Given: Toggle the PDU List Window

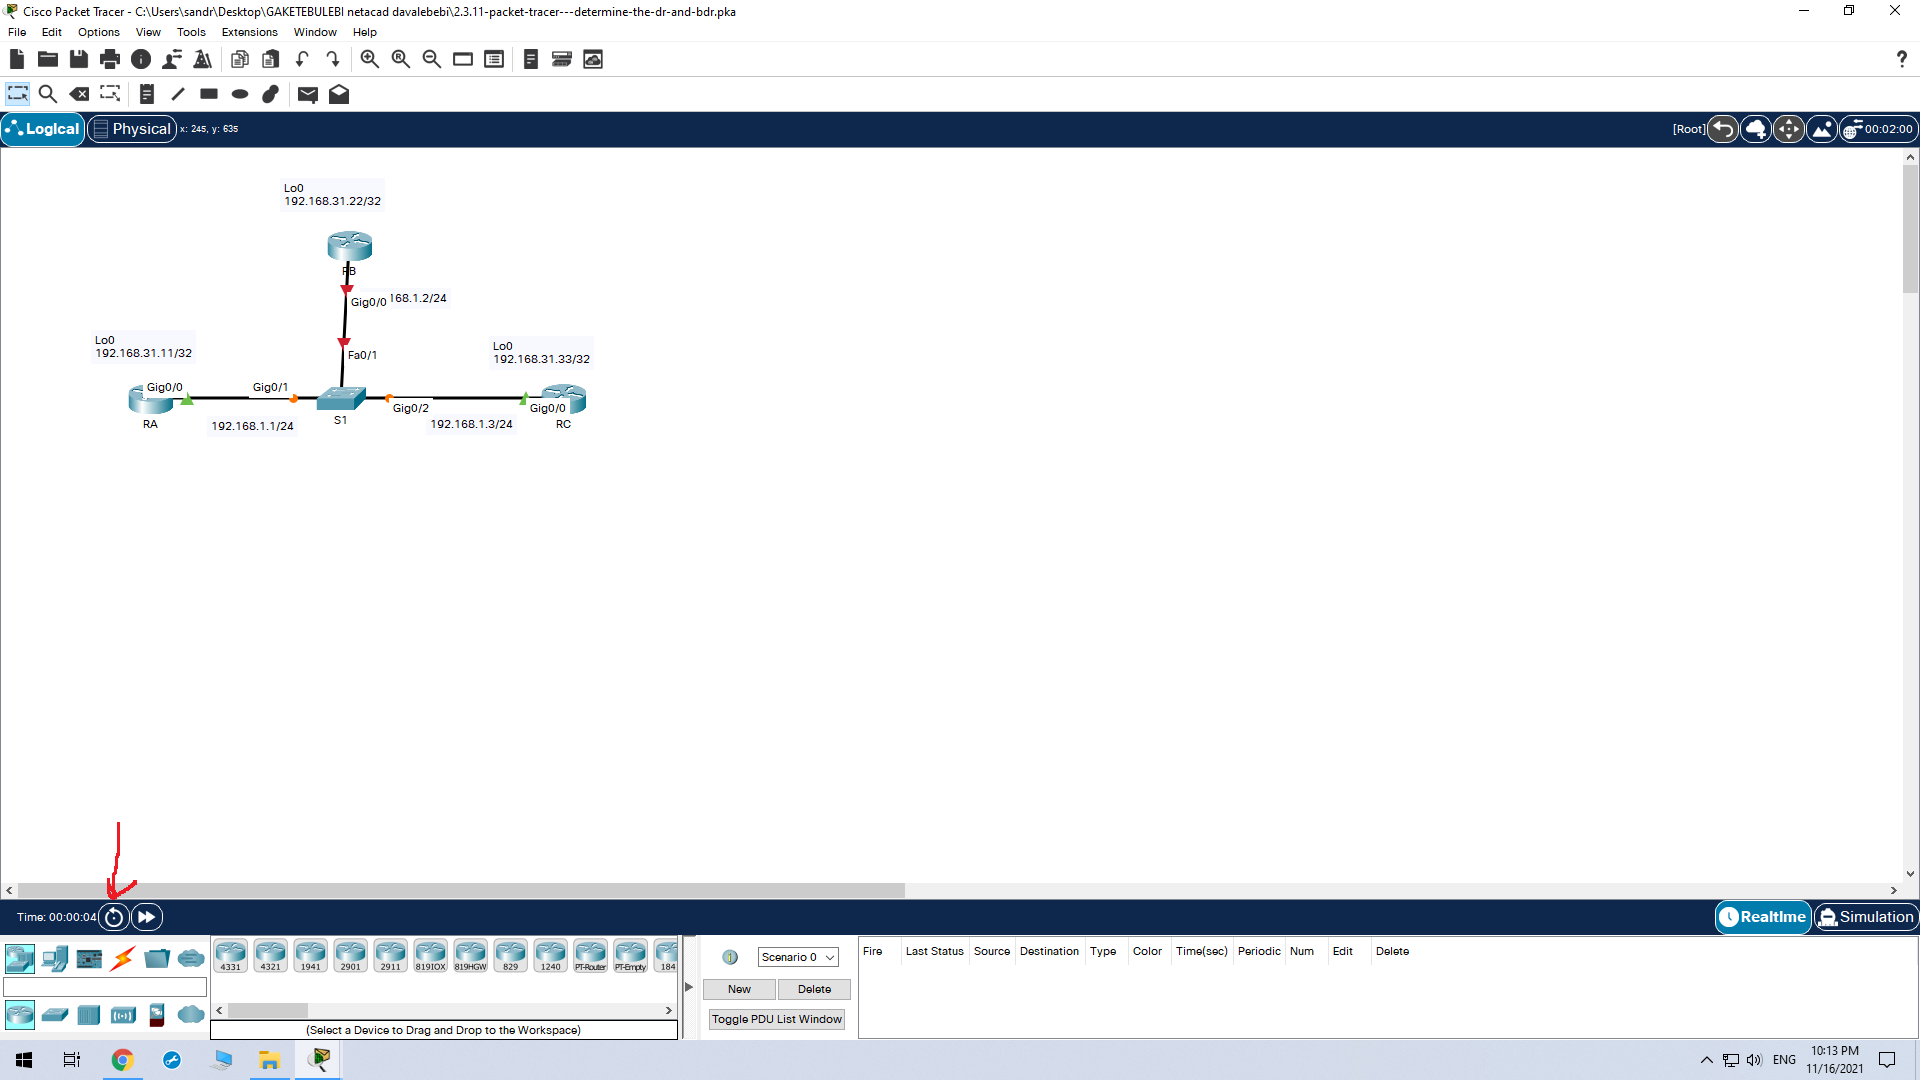Looking at the screenshot, I should 776,1019.
